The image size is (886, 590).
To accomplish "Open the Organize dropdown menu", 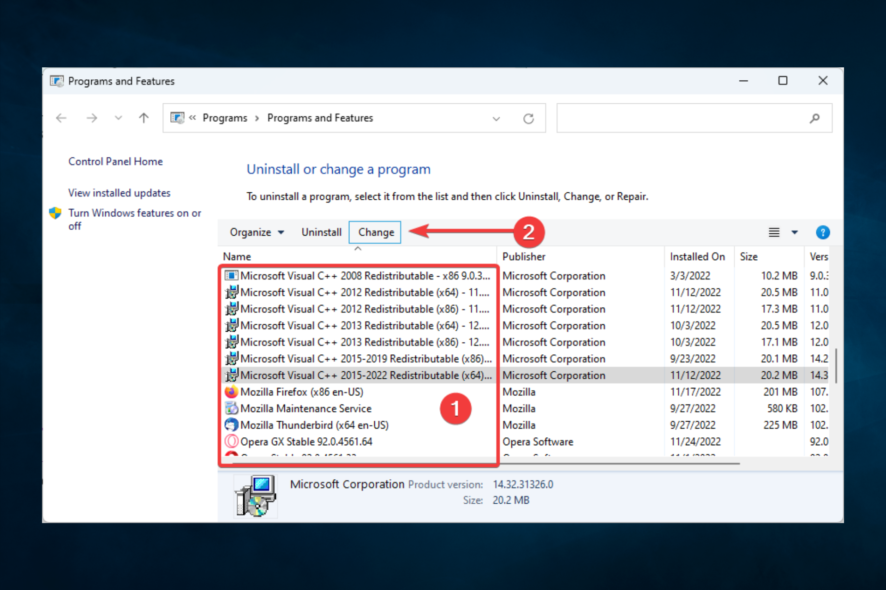I will 257,232.
